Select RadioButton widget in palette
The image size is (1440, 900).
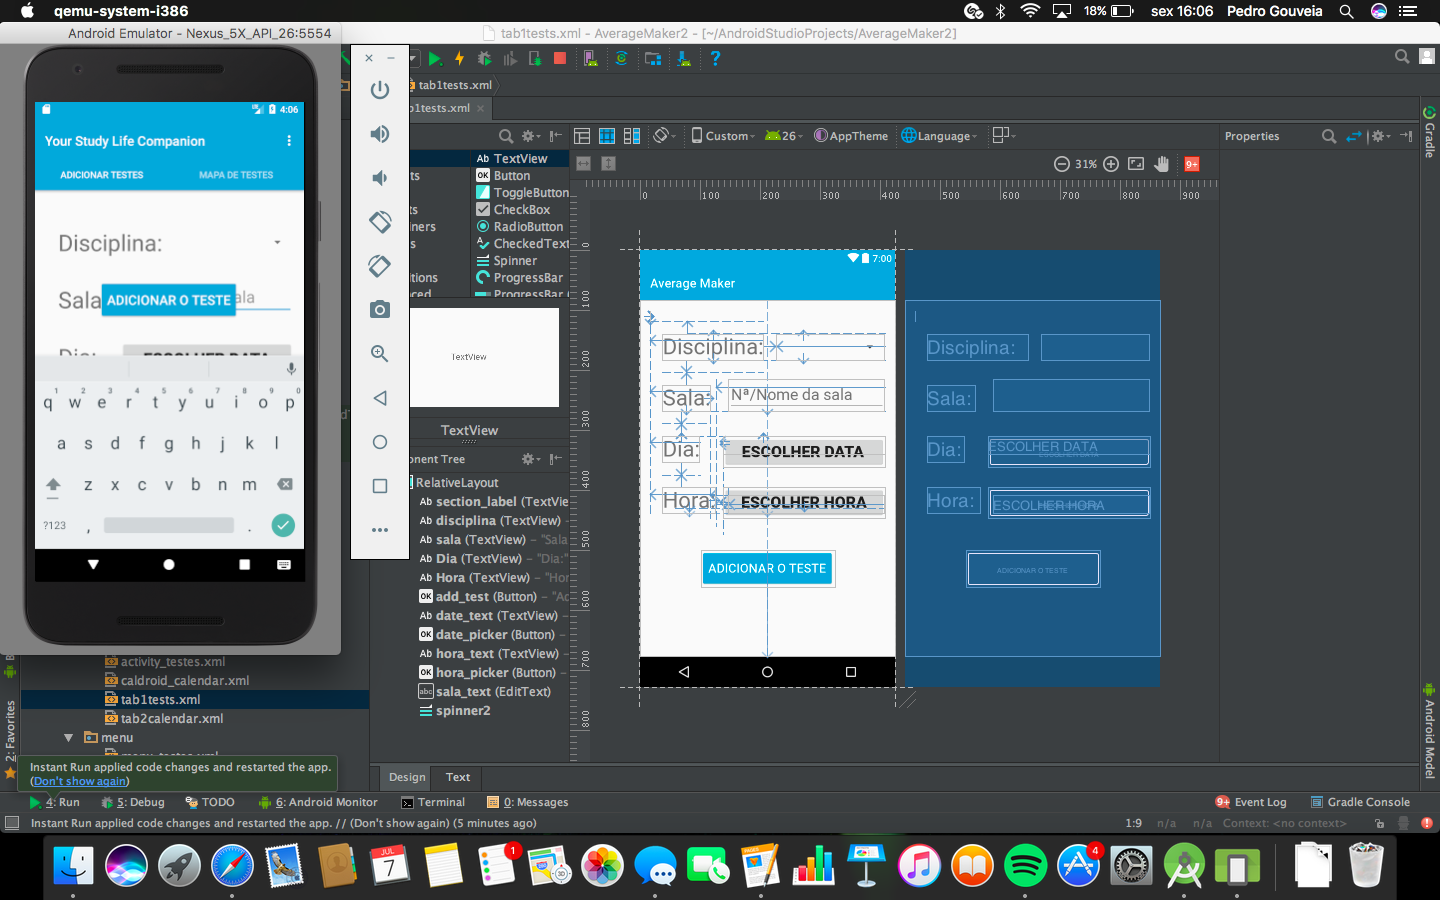pyautogui.click(x=520, y=227)
